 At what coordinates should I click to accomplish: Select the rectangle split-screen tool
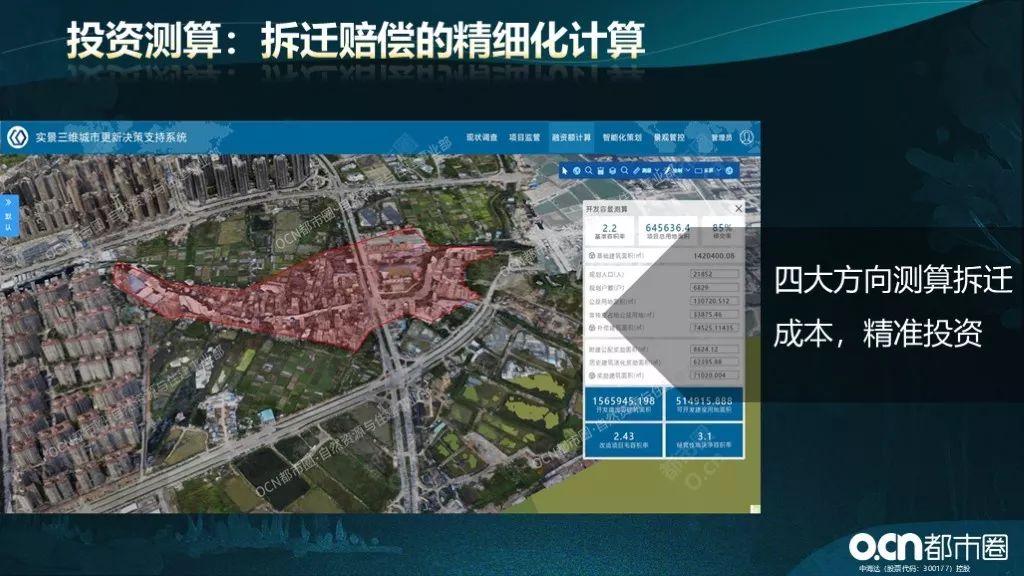click(x=698, y=170)
